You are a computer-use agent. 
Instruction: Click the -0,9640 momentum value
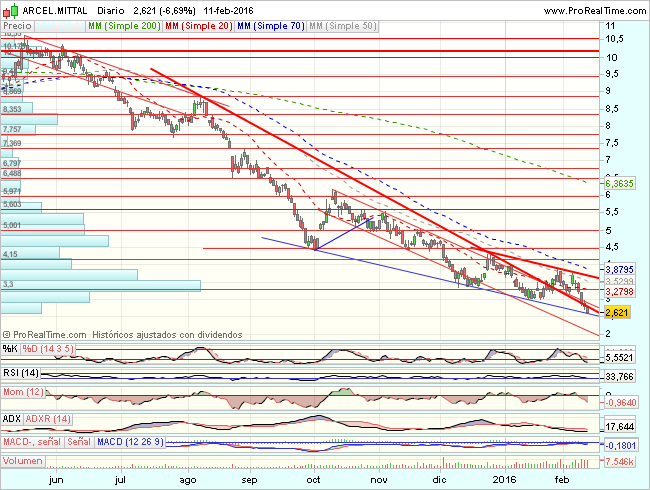[x=621, y=402]
